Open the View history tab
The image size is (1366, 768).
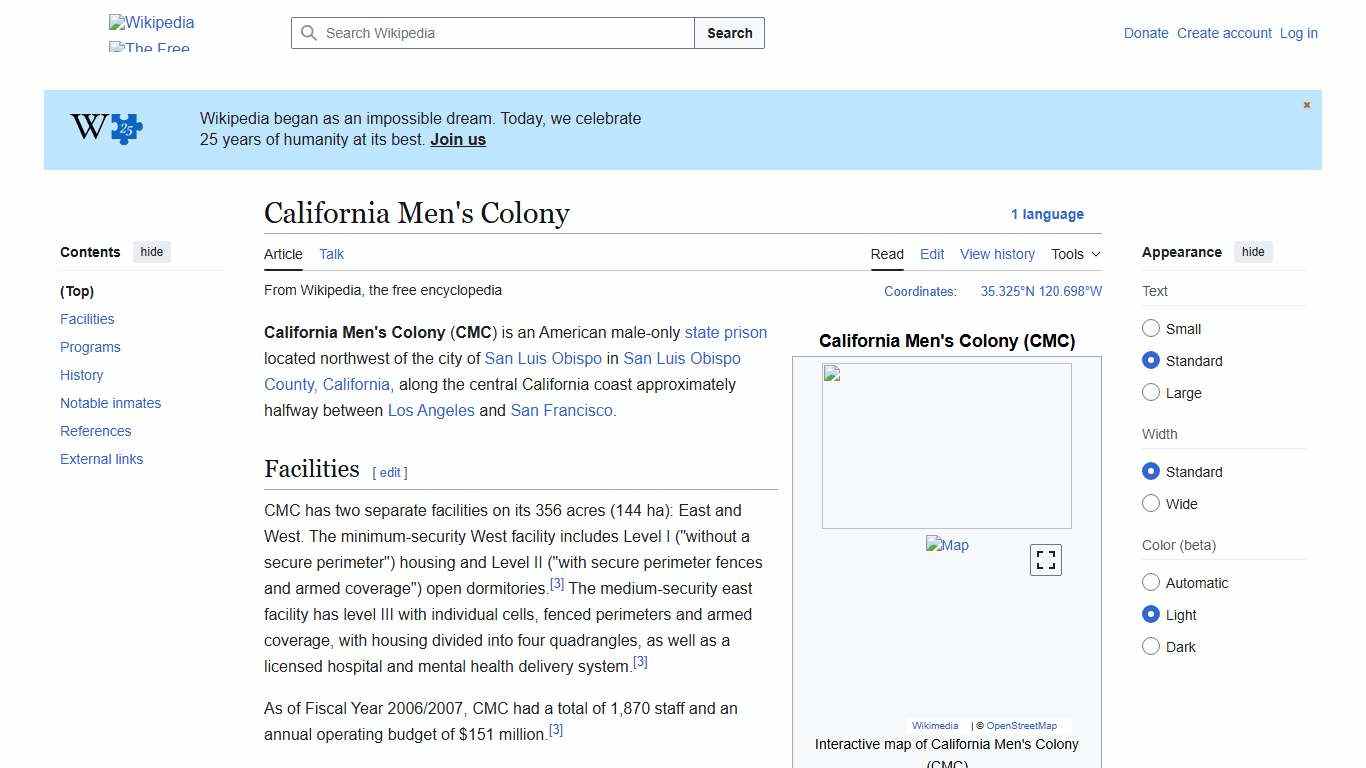pos(997,254)
